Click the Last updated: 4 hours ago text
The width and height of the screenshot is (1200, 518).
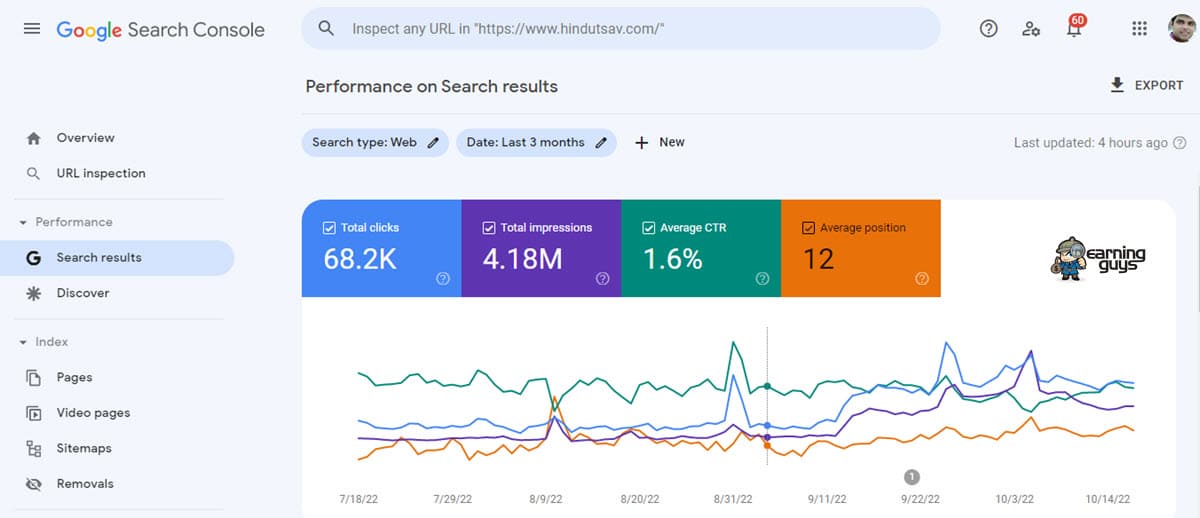click(1091, 143)
